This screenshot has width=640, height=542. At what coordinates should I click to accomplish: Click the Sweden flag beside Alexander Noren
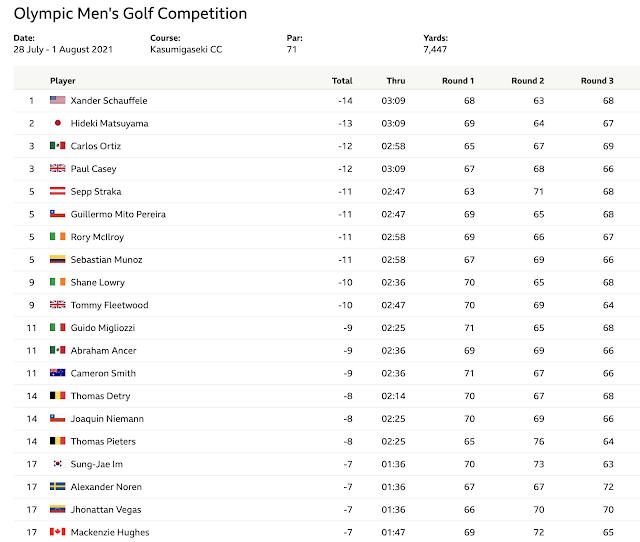(x=57, y=487)
